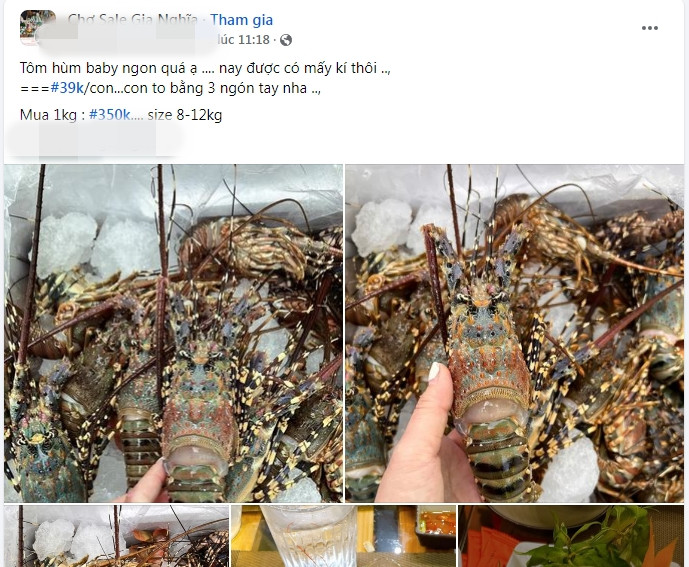Image resolution: width=689 pixels, height=567 pixels.
Task: Open the Chợ Sale Gia Nghĩa group name
Action: pos(132,19)
